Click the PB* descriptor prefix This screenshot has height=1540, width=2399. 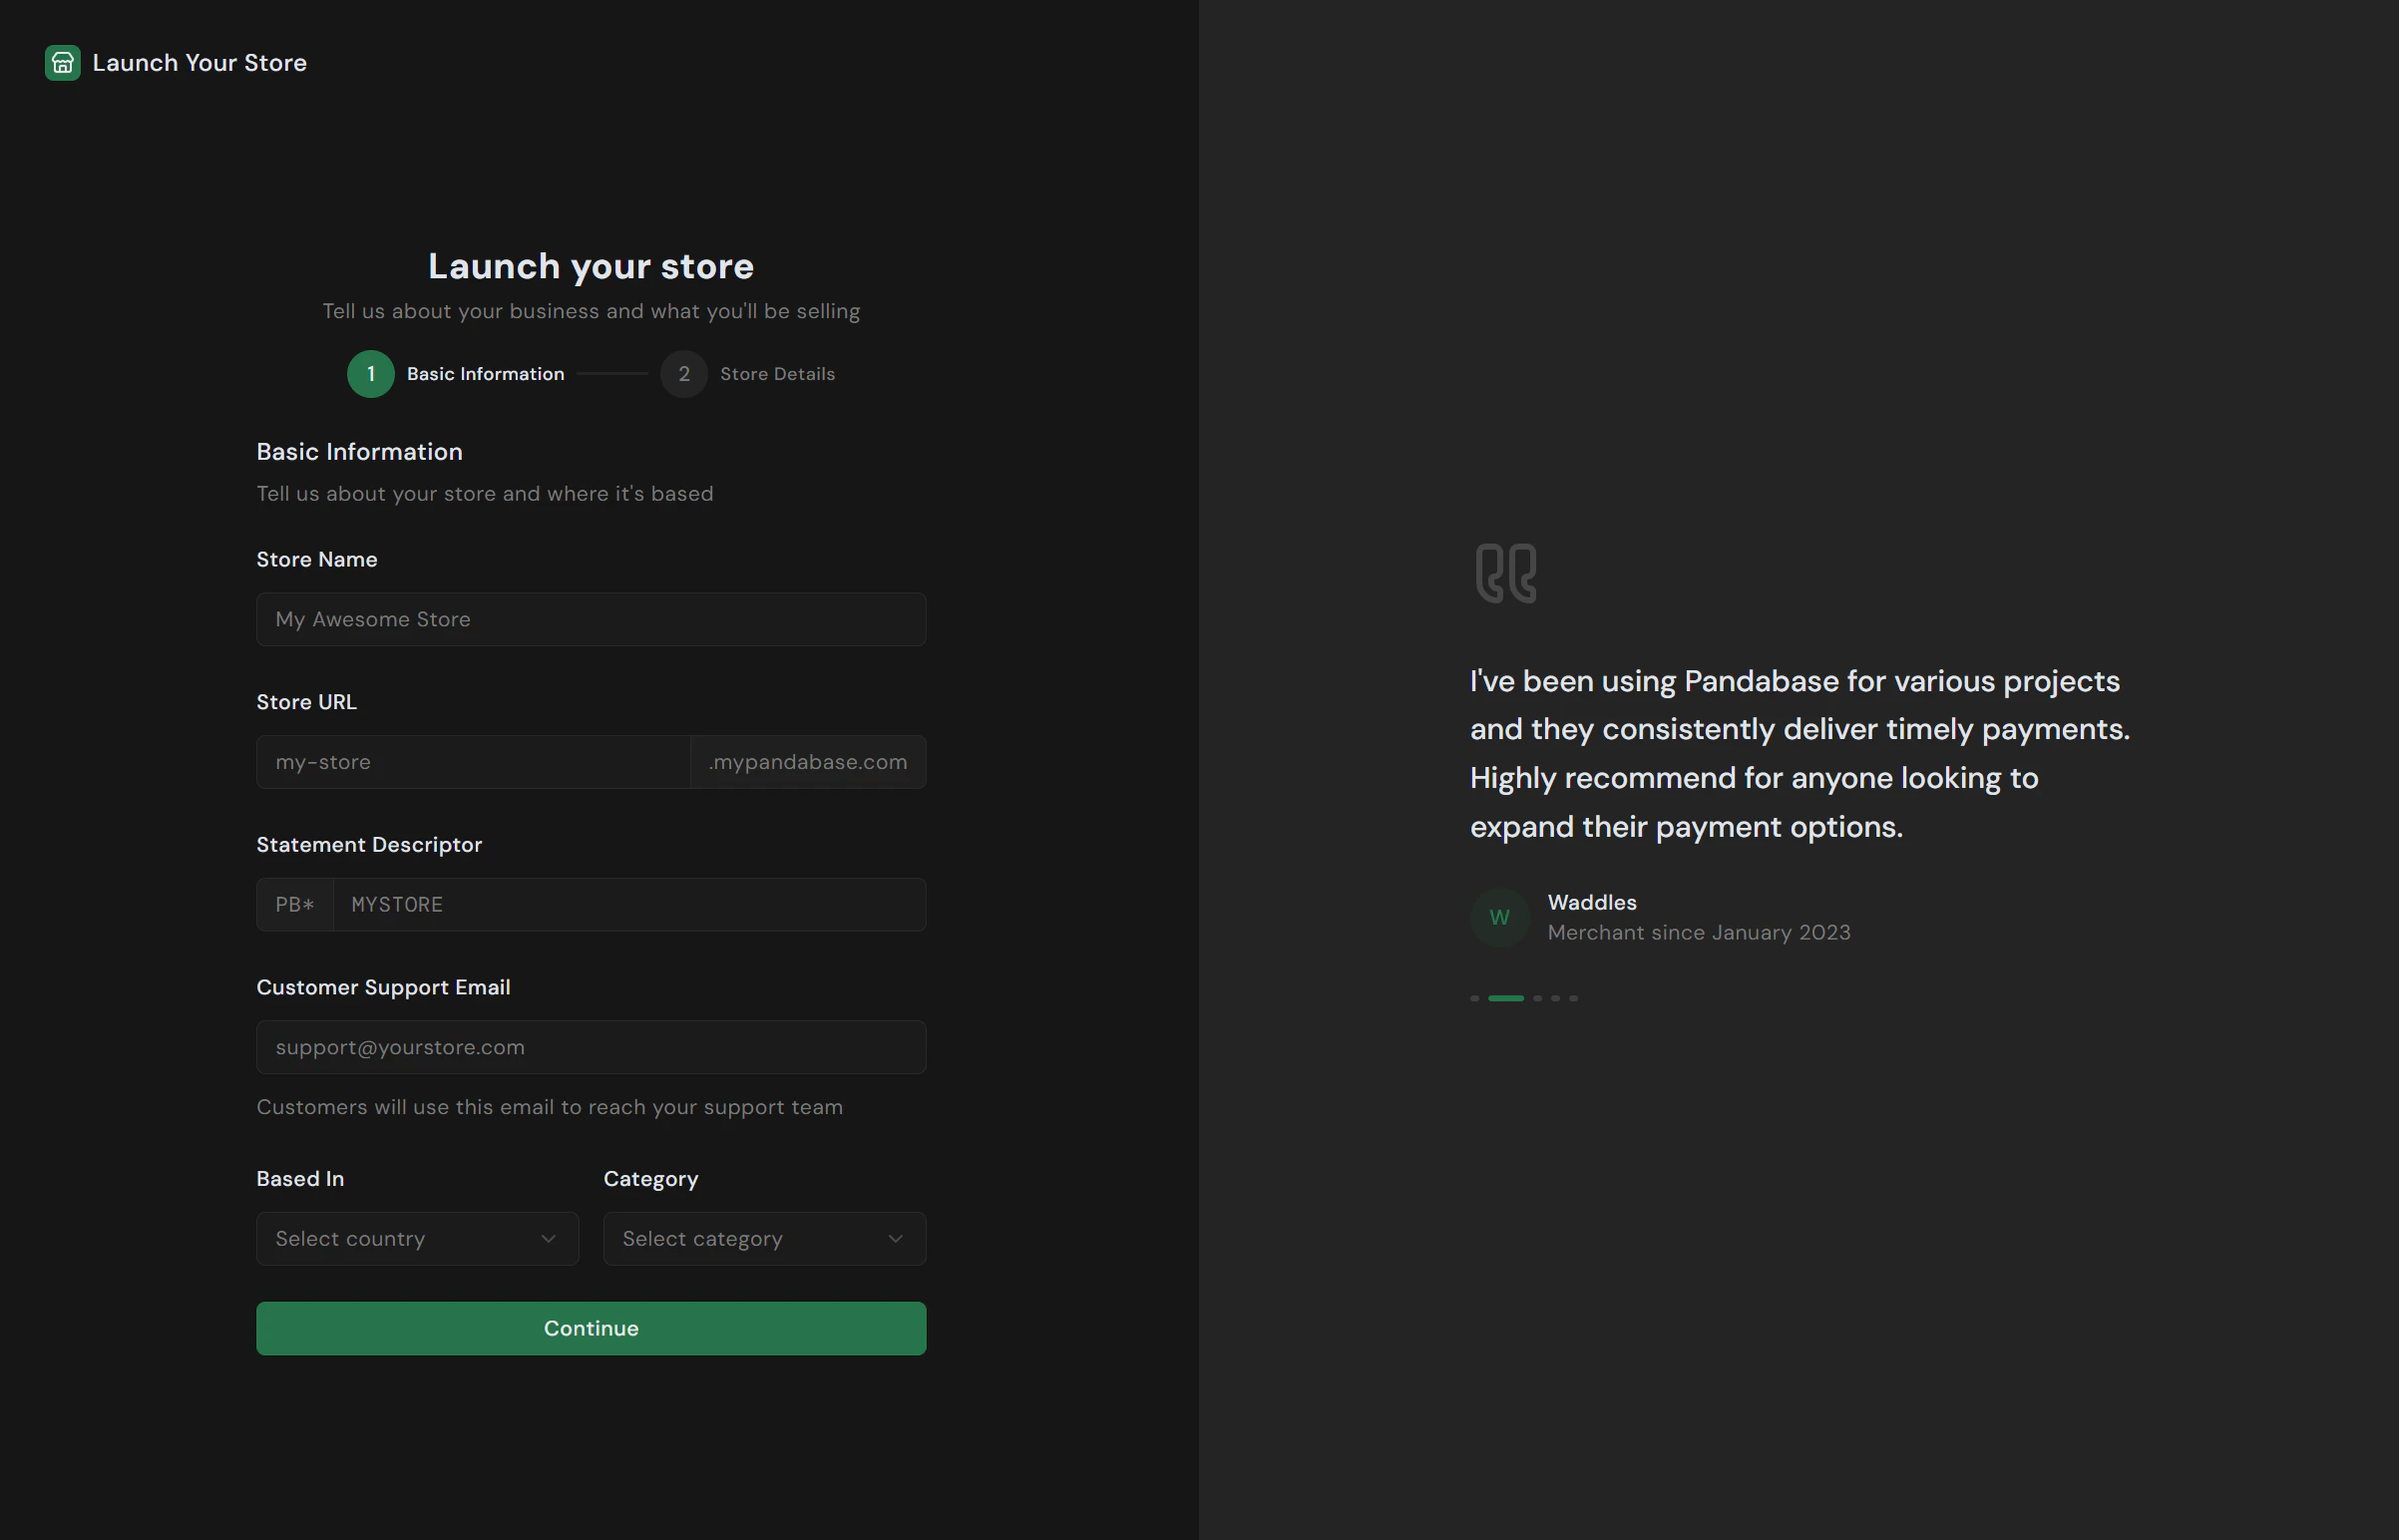pyautogui.click(x=295, y=905)
